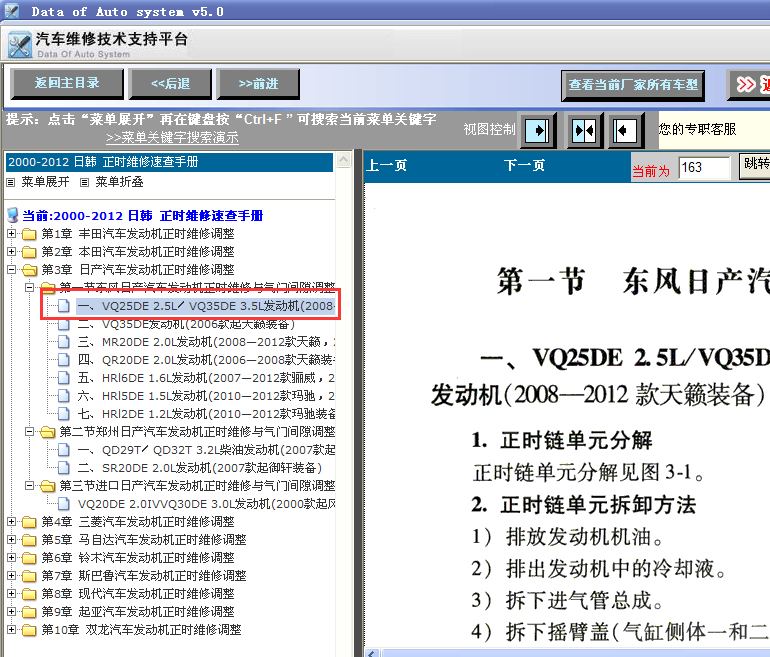
Task: Expand 第2章 本田汽车 tree node plus box
Action: (11, 252)
